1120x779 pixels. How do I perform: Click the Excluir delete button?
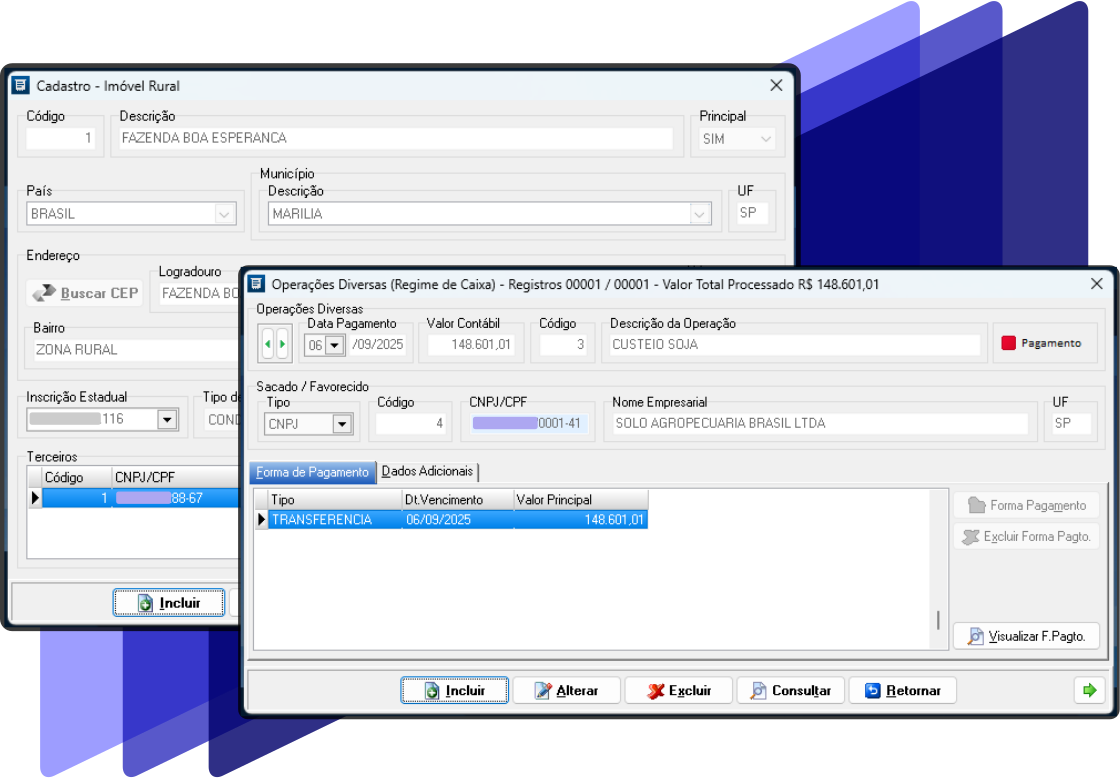point(679,690)
